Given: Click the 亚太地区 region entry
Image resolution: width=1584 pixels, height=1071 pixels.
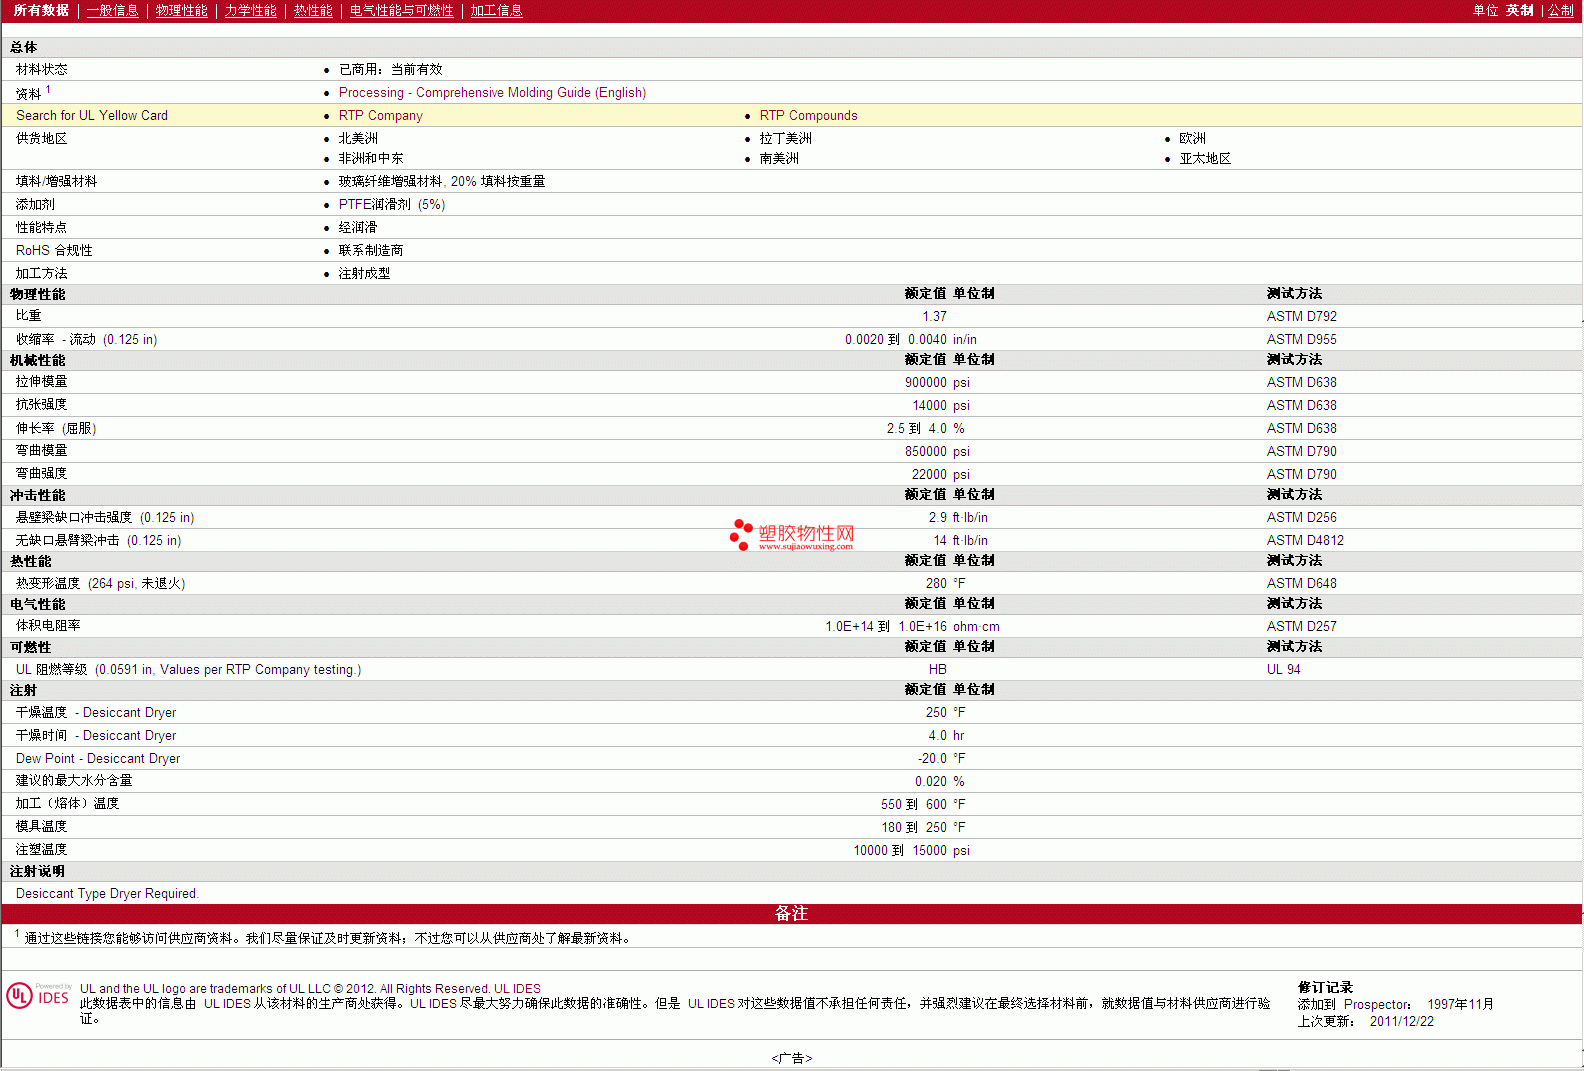Looking at the screenshot, I should tap(1205, 158).
